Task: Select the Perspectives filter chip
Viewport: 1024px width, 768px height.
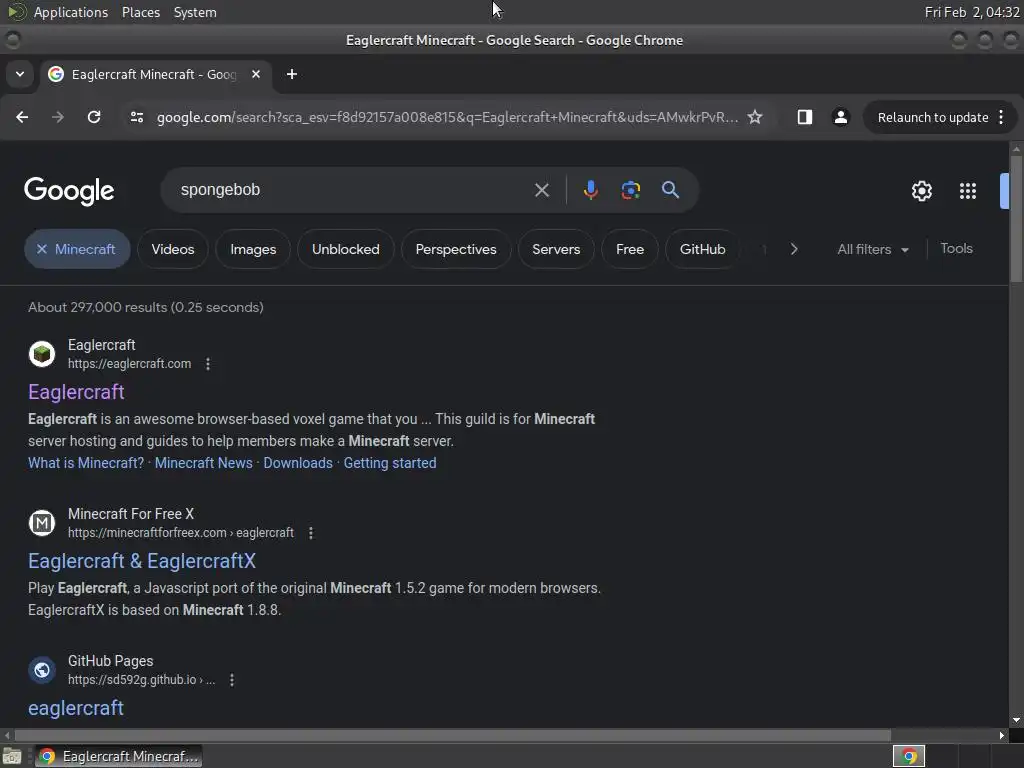Action: click(x=456, y=249)
